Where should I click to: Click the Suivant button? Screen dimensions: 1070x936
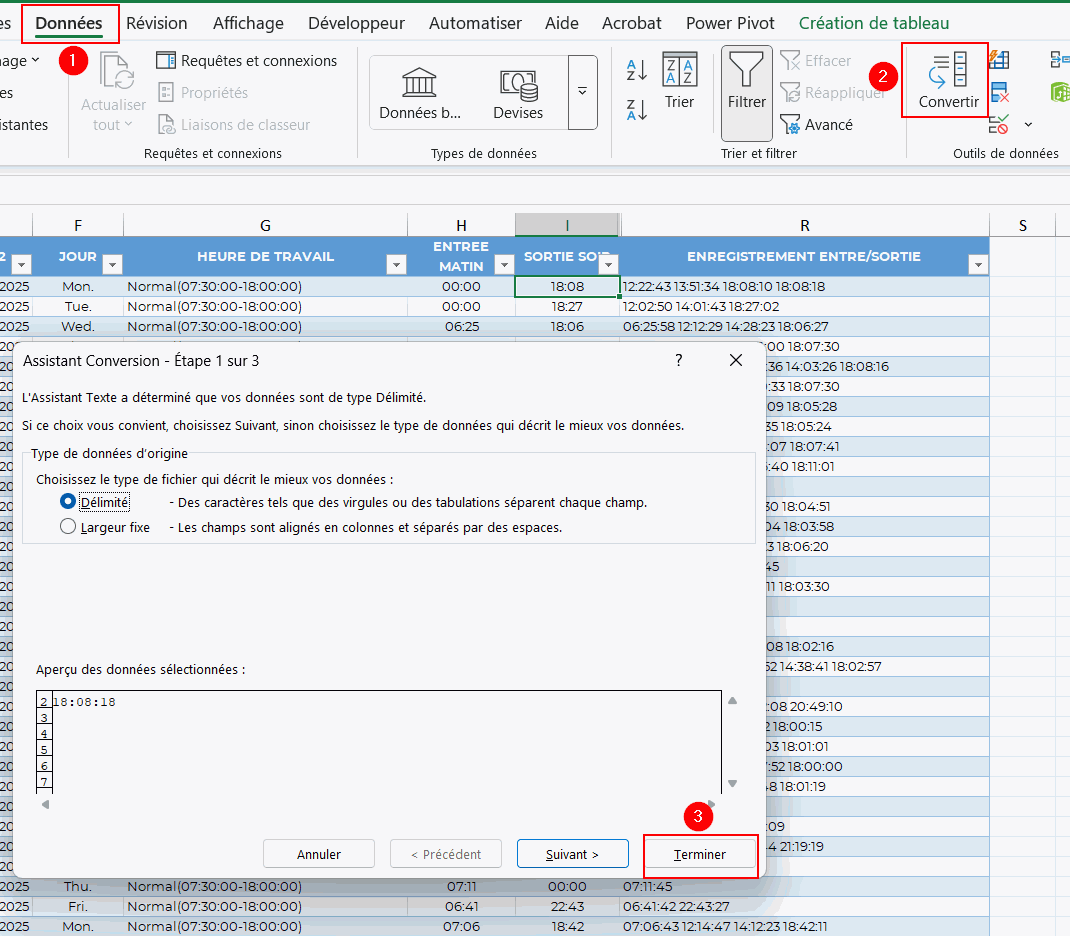click(572, 855)
